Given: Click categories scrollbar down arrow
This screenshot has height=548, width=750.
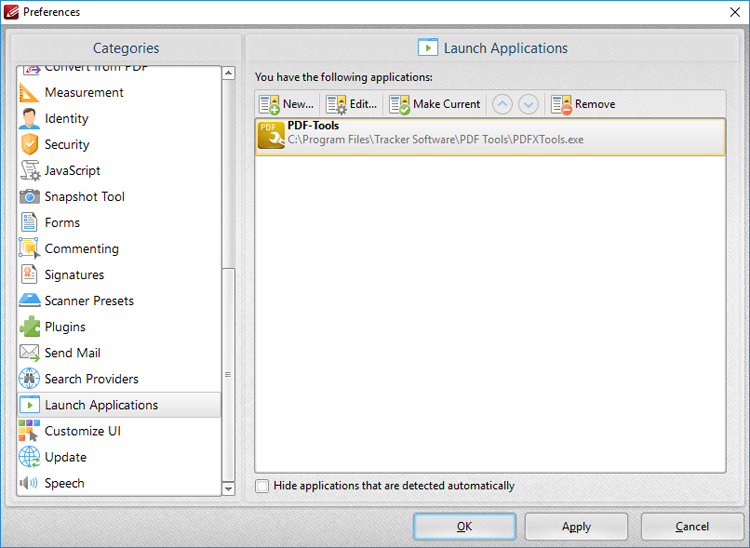Looking at the screenshot, I should click(x=229, y=489).
